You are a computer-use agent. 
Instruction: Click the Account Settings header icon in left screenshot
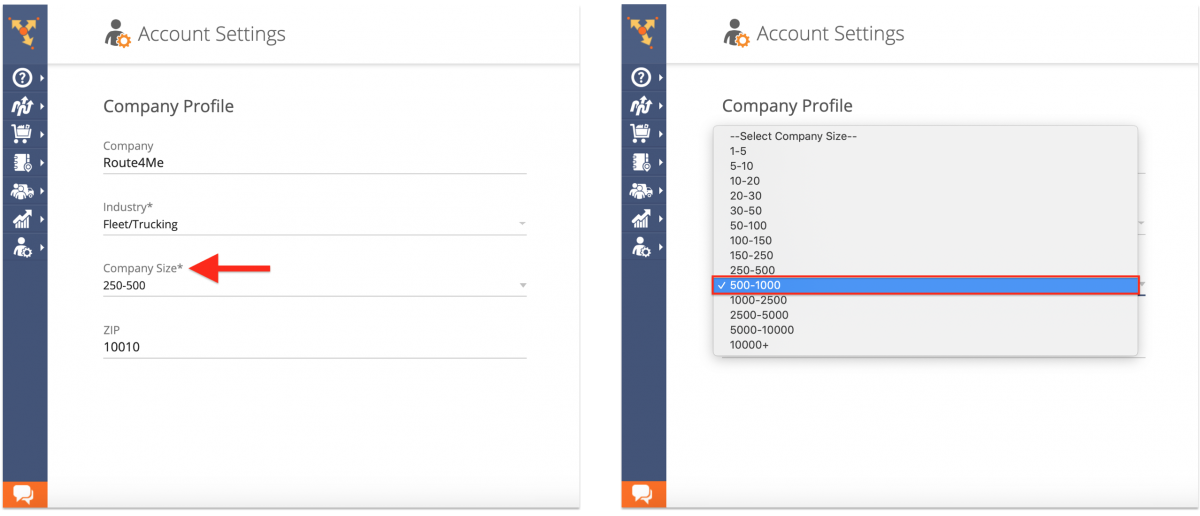(118, 34)
